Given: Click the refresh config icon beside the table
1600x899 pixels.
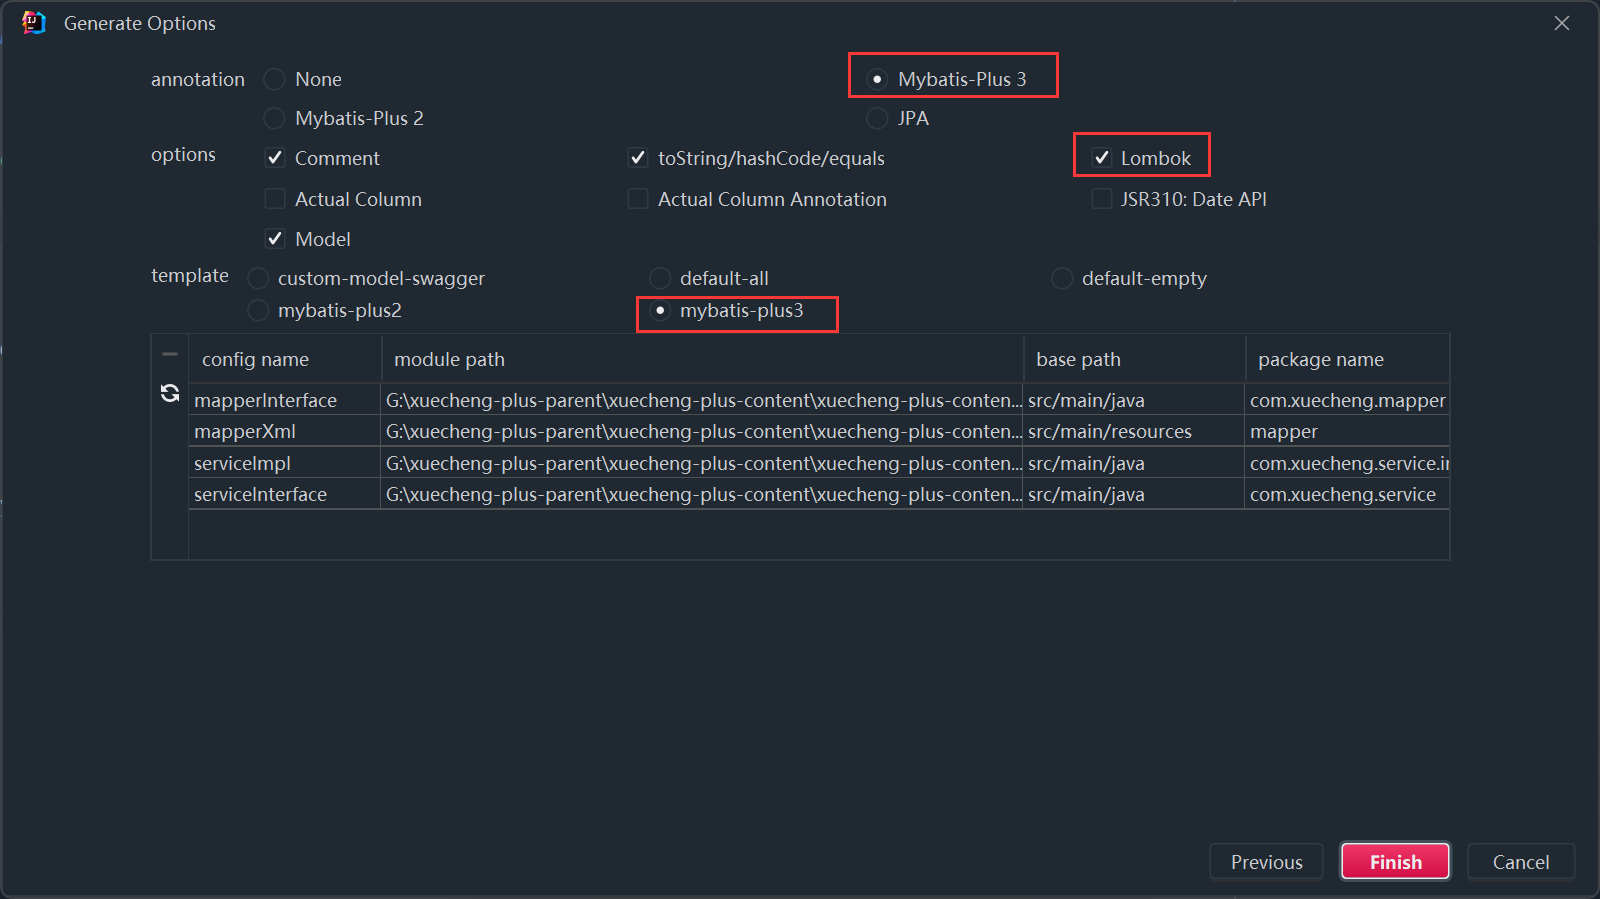Looking at the screenshot, I should [170, 393].
